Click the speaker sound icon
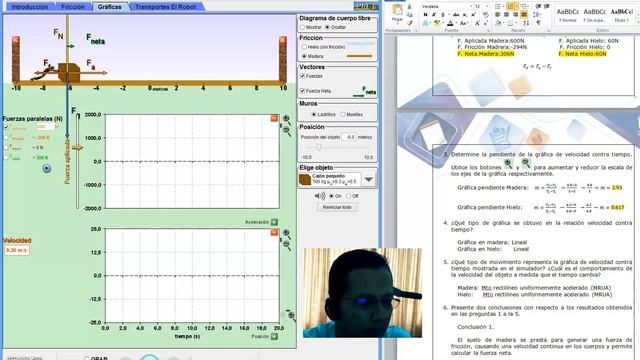Screen dimensions: 640x360 click(x=320, y=196)
